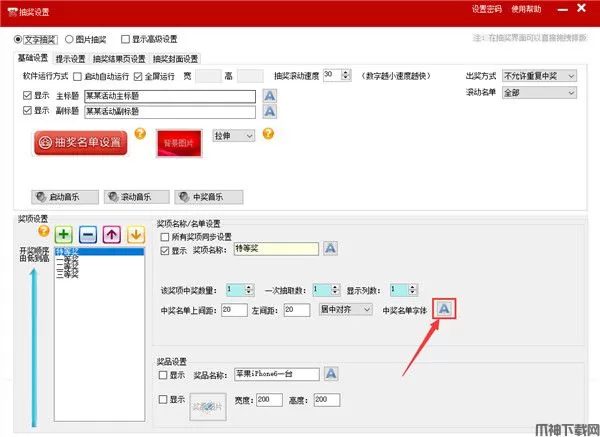The height and width of the screenshot is (437, 600).
Task: Click the 宽度 input field under 奖品设置
Action: point(269,400)
